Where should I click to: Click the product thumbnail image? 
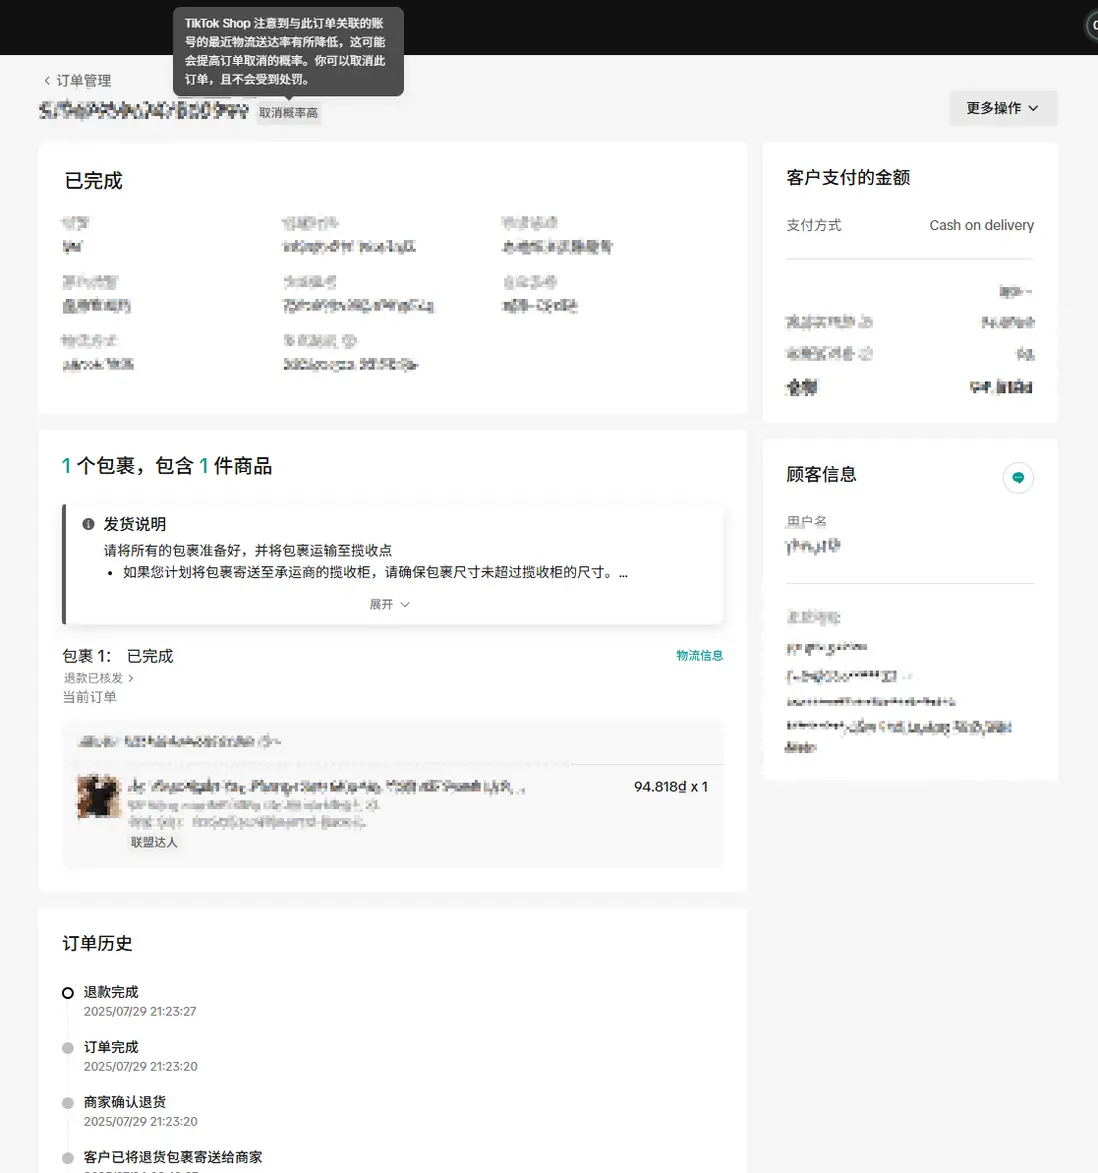pos(99,796)
